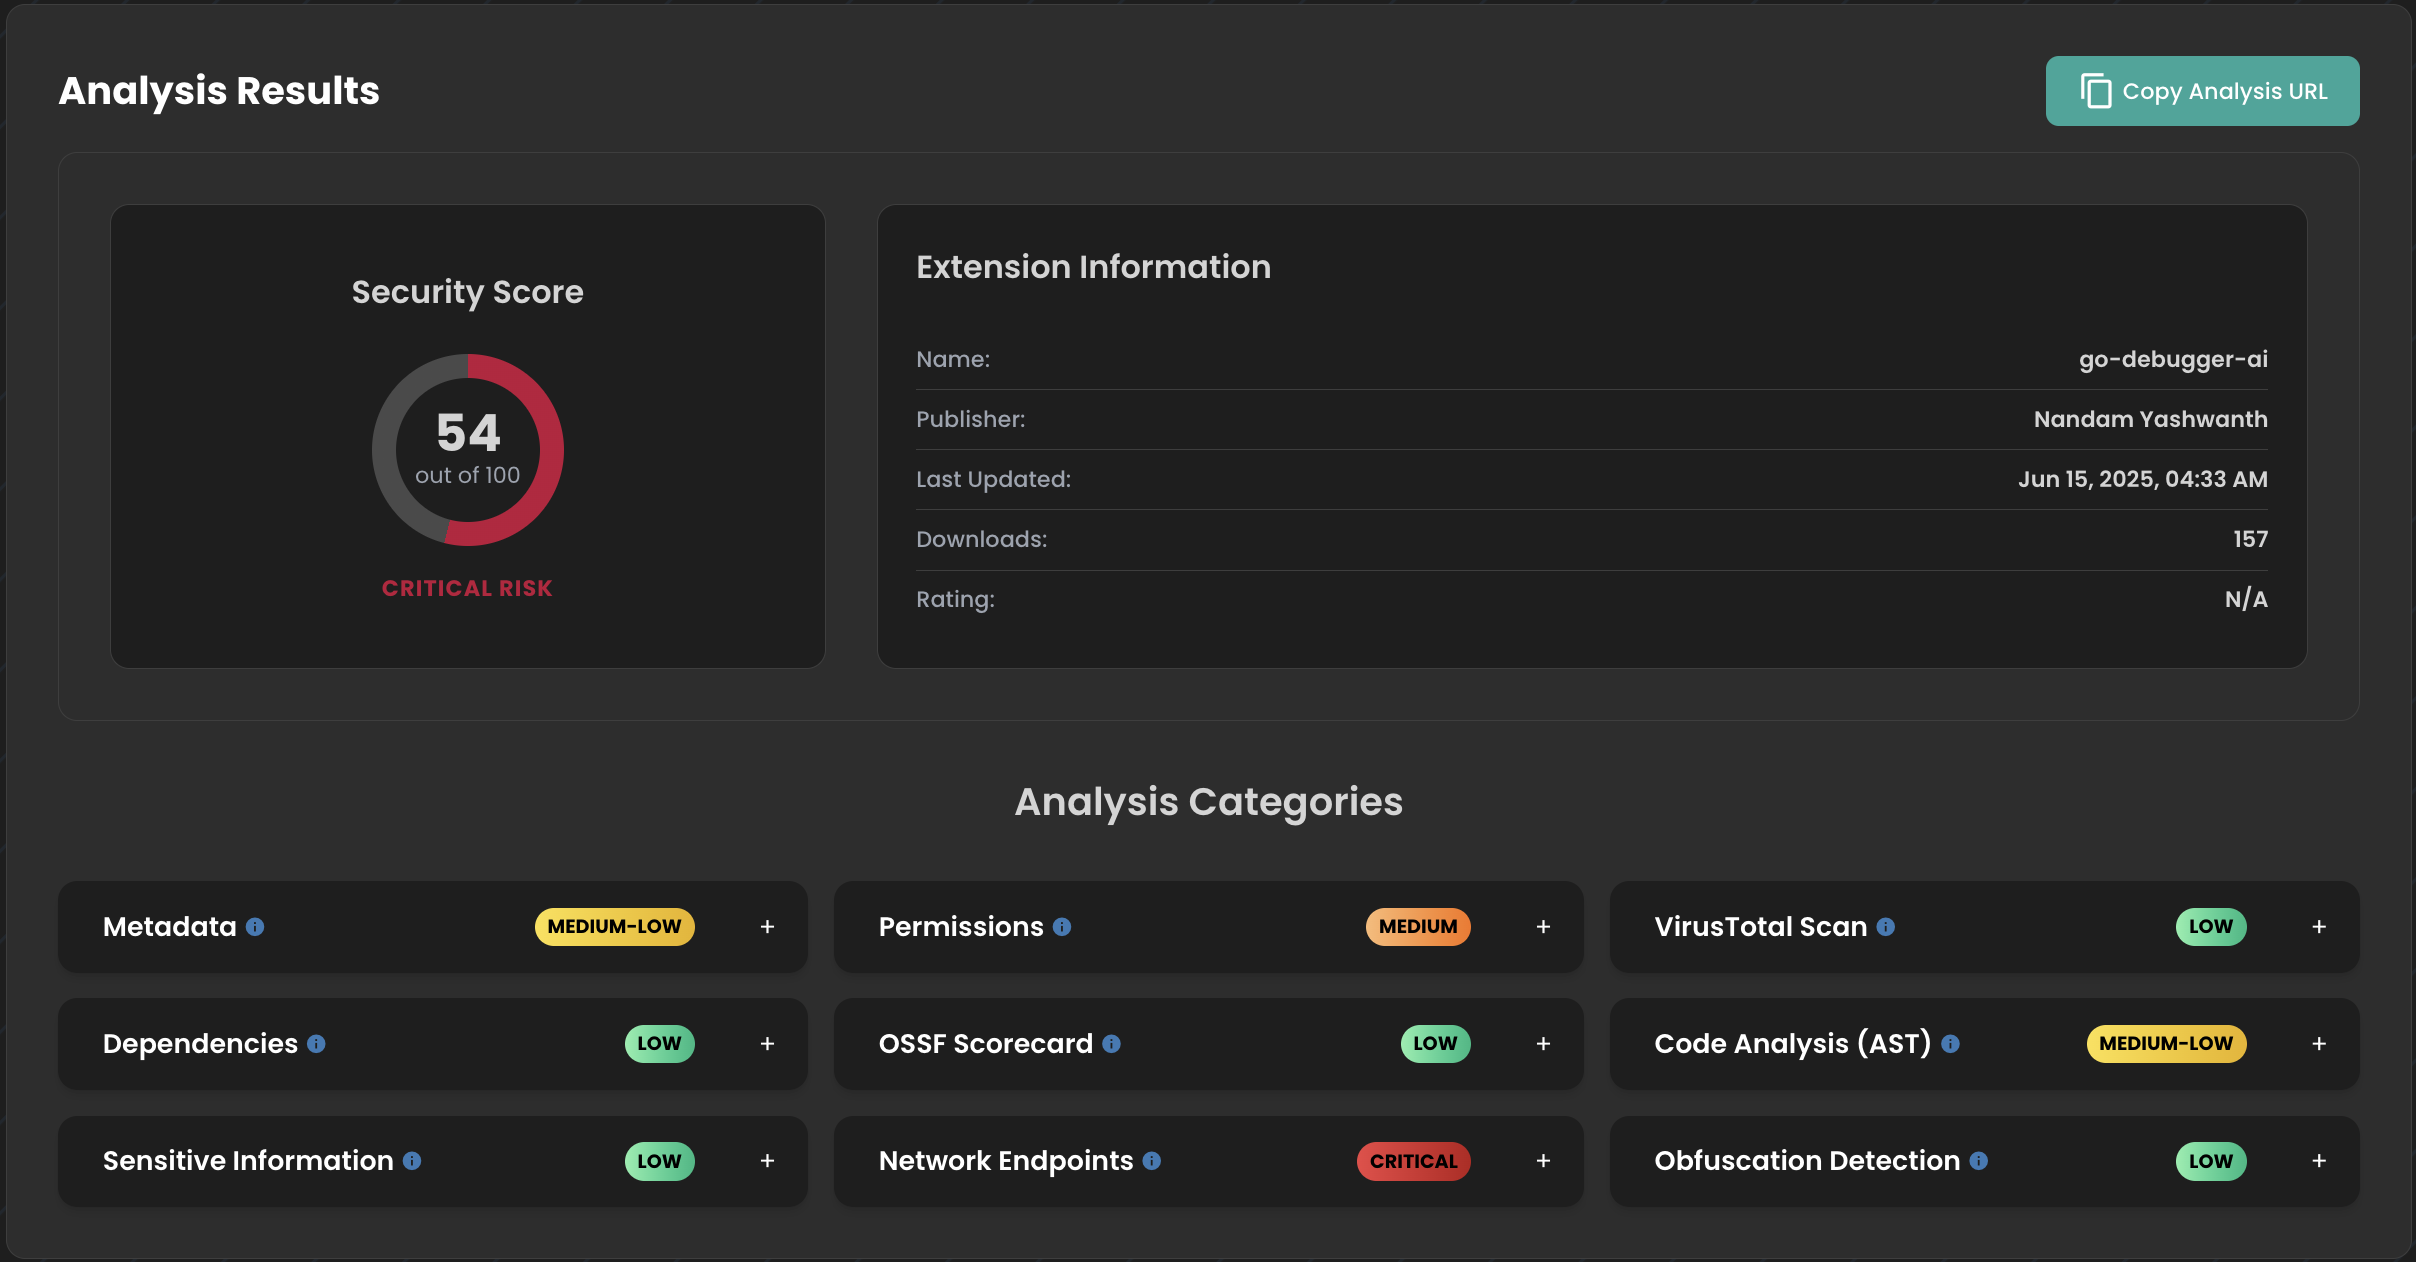The width and height of the screenshot is (2416, 1262).
Task: Expand the VirusTotal Scan section
Action: click(2319, 927)
